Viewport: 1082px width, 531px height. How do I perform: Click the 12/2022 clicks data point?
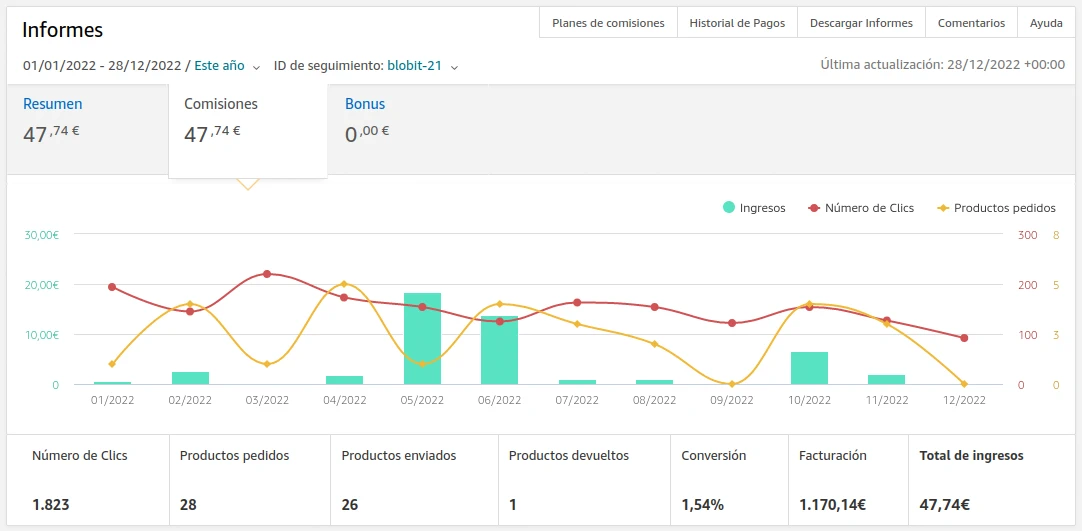point(964,338)
